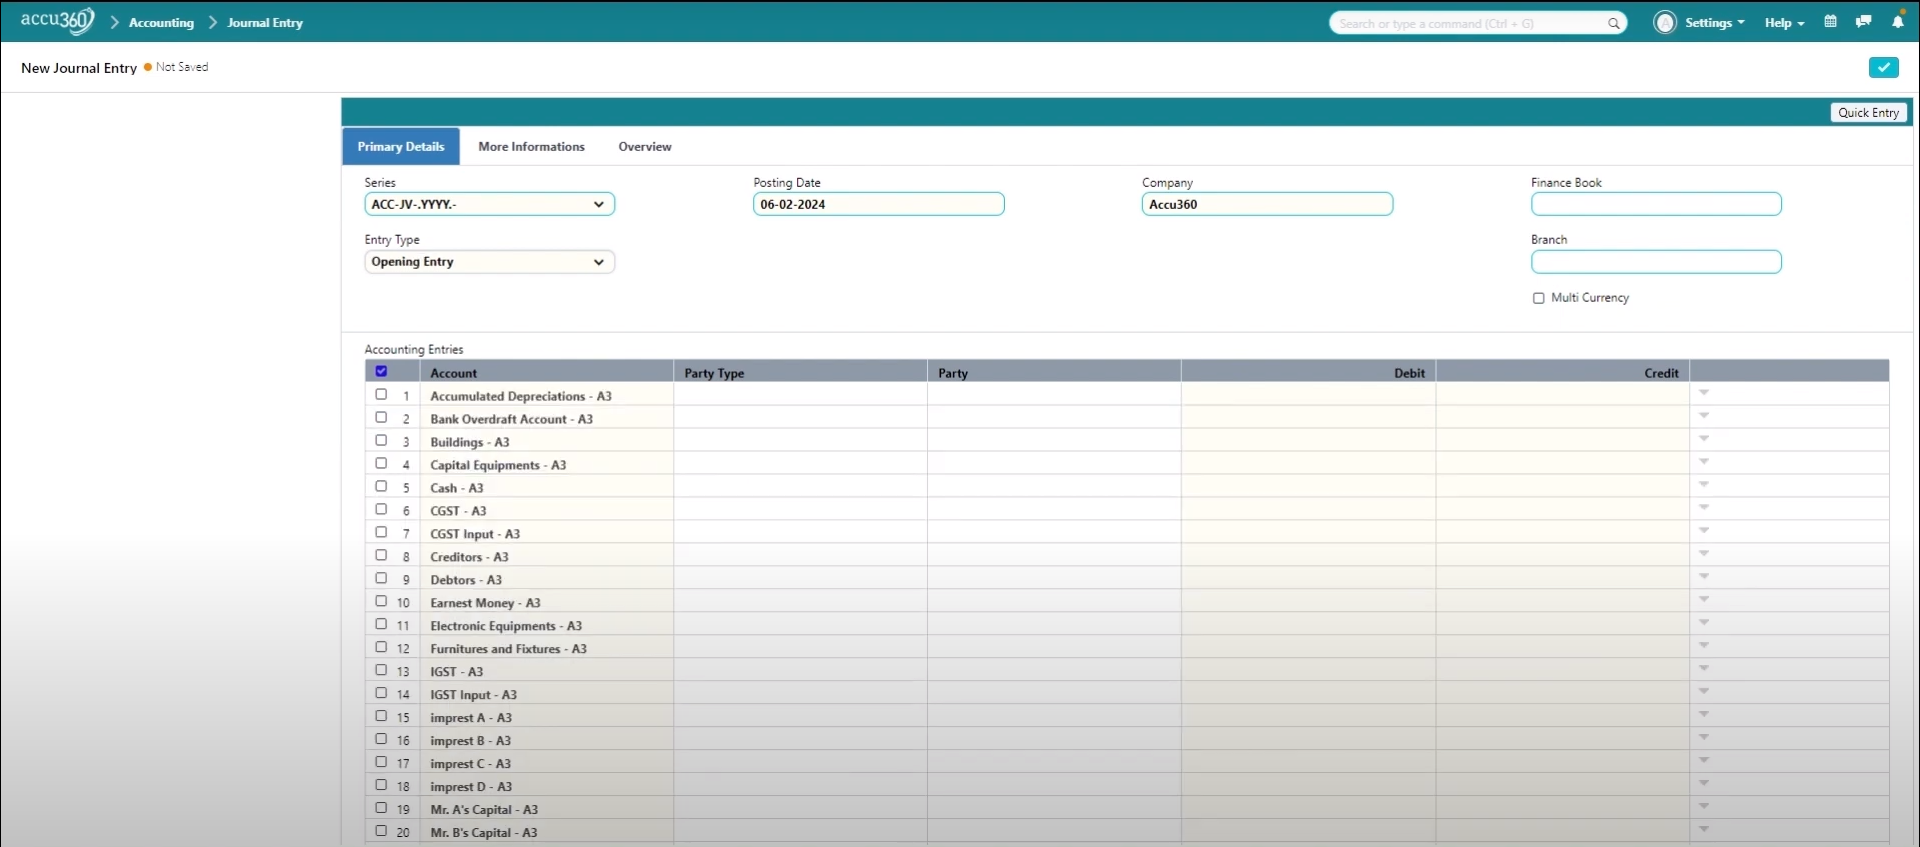Open row arrow for Earnest Money - A3
Image resolution: width=1920 pixels, height=847 pixels.
click(1704, 600)
